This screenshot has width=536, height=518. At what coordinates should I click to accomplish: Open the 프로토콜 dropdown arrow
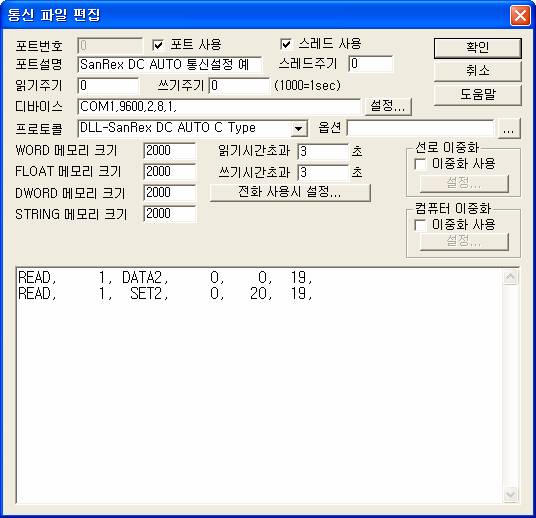pyautogui.click(x=299, y=129)
